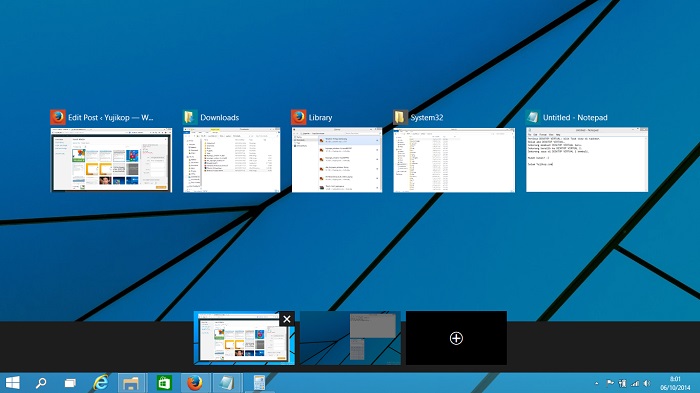700x393 pixels.
Task: Select the Edit Post Yujikop window thumbnail
Action: 111,160
